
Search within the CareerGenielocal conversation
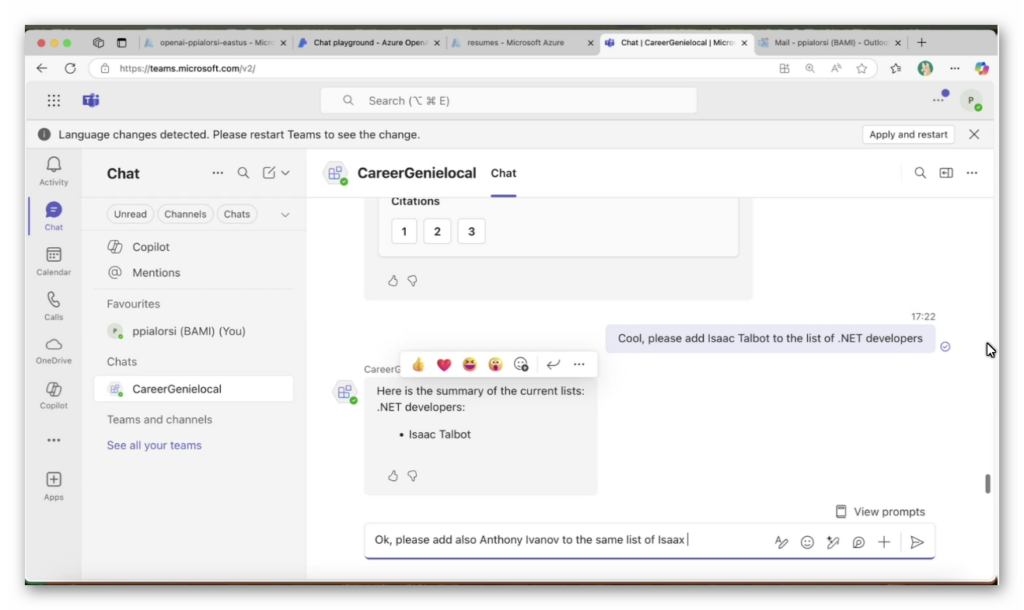click(920, 173)
